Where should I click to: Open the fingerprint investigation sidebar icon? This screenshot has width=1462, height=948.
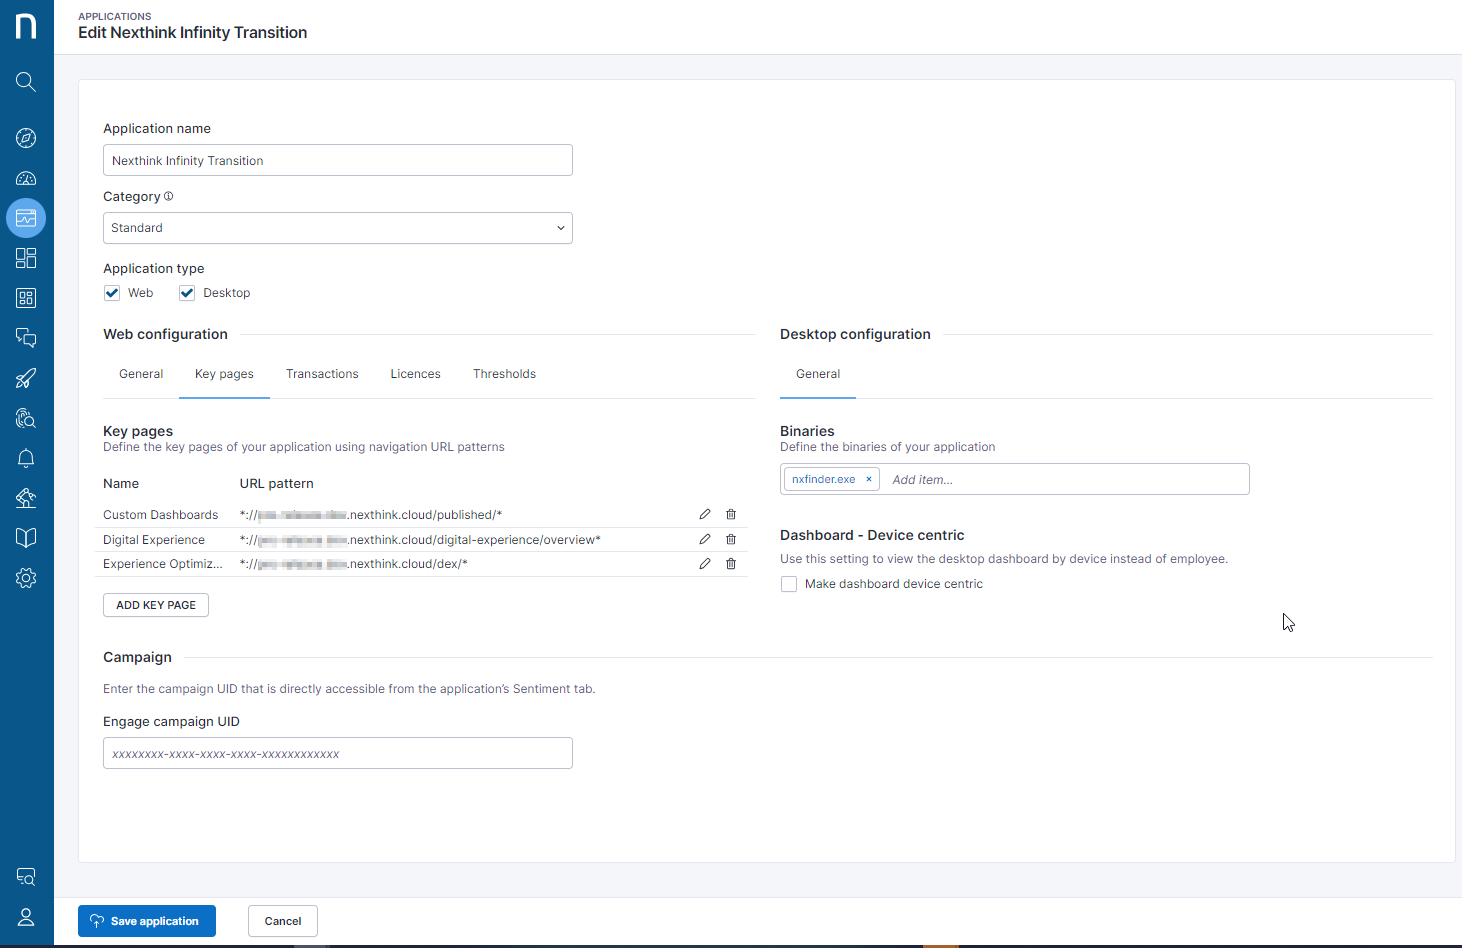click(x=26, y=418)
